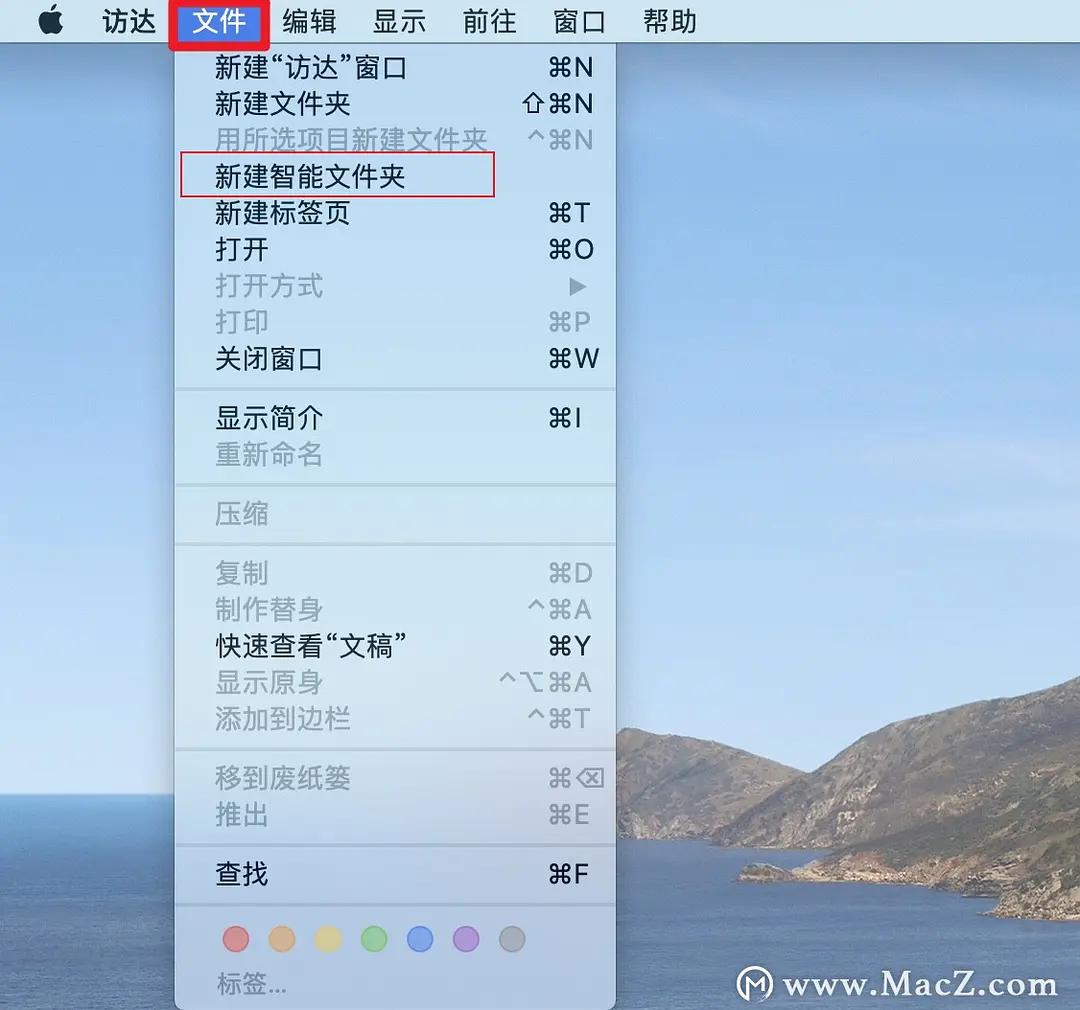Select 显示简介 to show info
Image resolution: width=1080 pixels, height=1010 pixels.
pyautogui.click(x=269, y=419)
